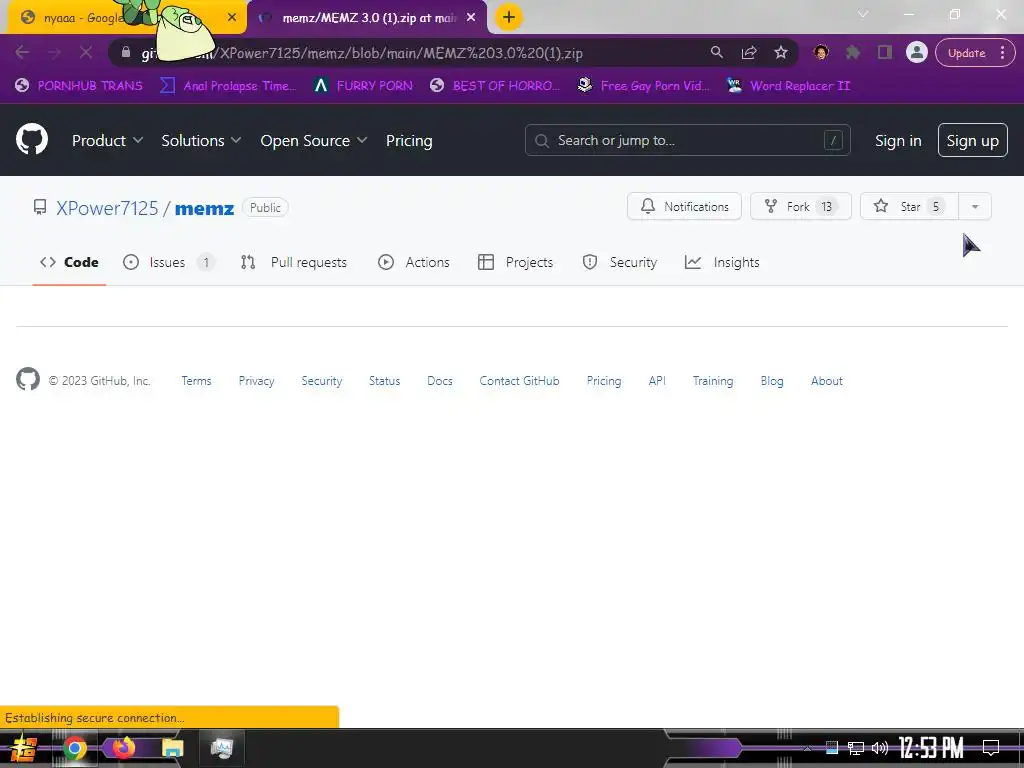This screenshot has width=1024, height=768.
Task: Open the XPower7125 user profile link
Action: (x=107, y=208)
